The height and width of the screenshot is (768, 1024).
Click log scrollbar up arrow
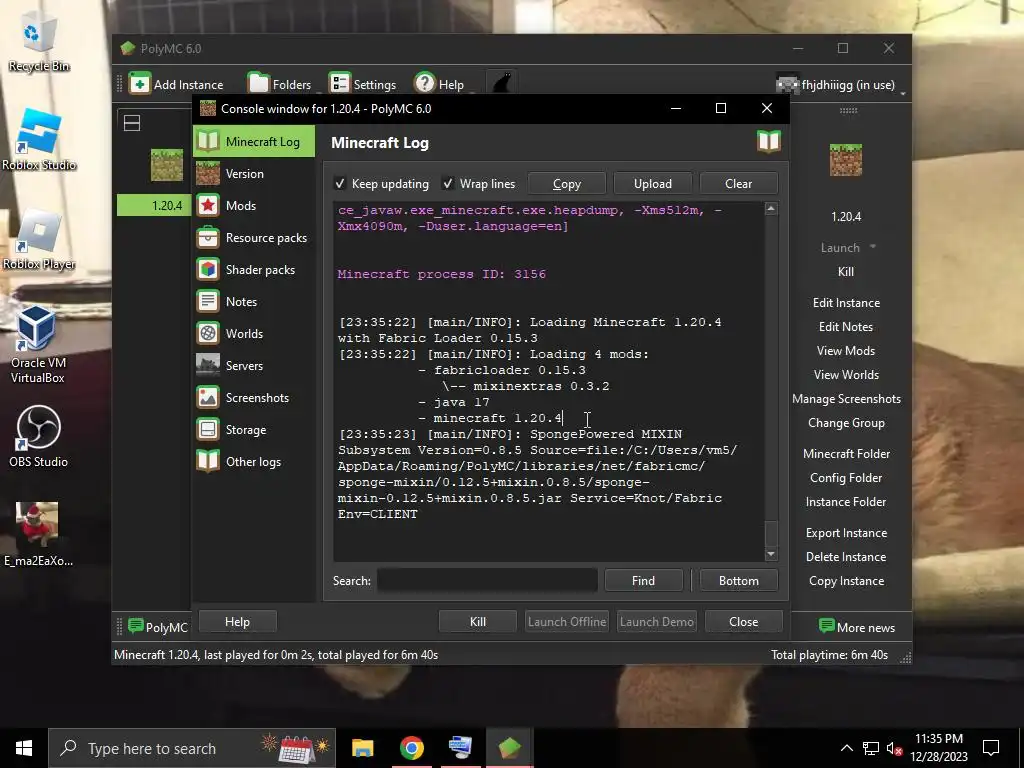point(771,209)
